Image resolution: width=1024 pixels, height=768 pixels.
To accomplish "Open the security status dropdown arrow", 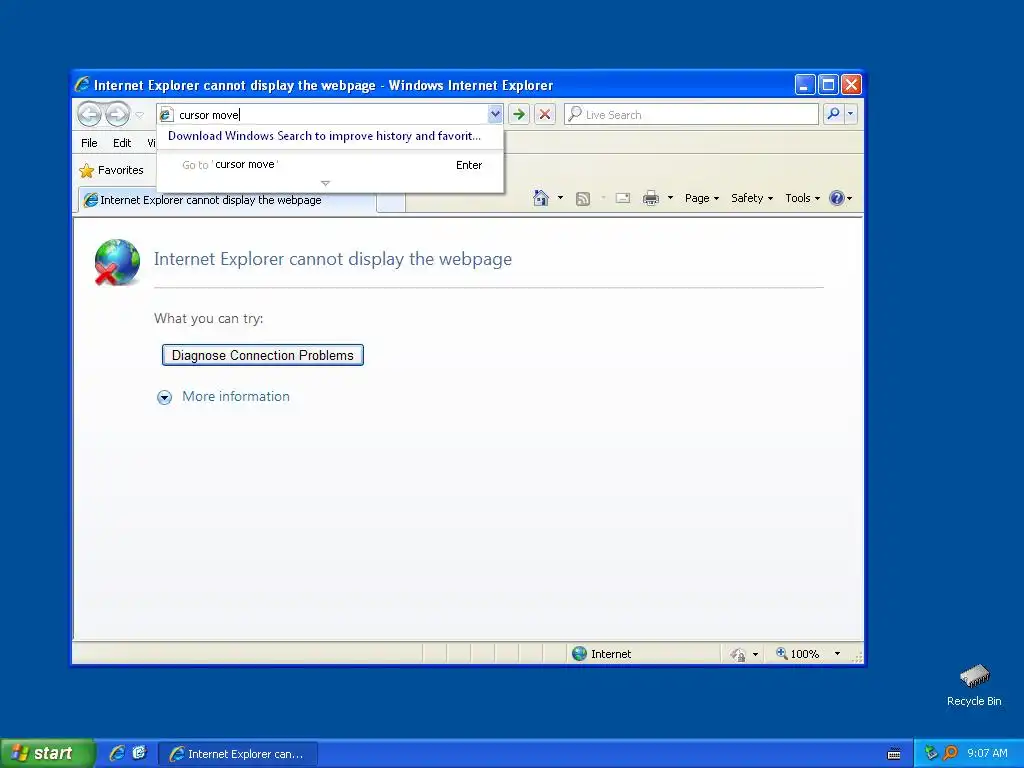I will (x=755, y=654).
